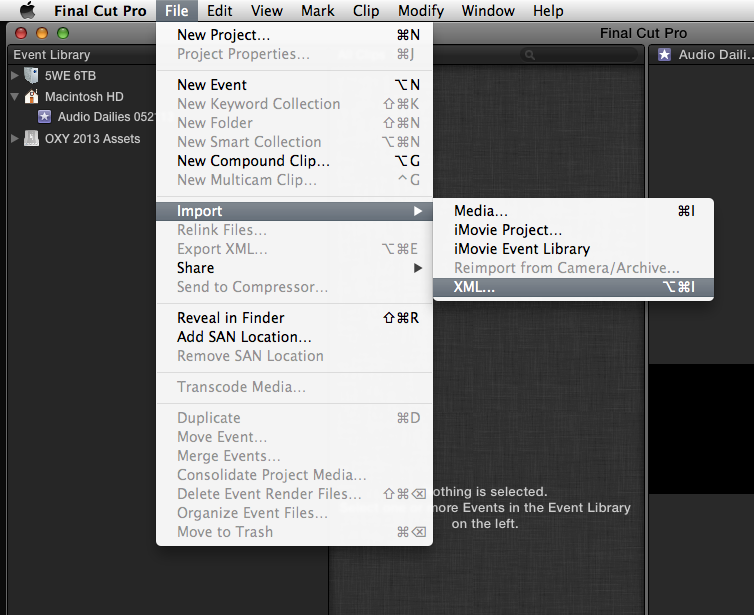
Task: Click the green zoom window button
Action: [63, 33]
